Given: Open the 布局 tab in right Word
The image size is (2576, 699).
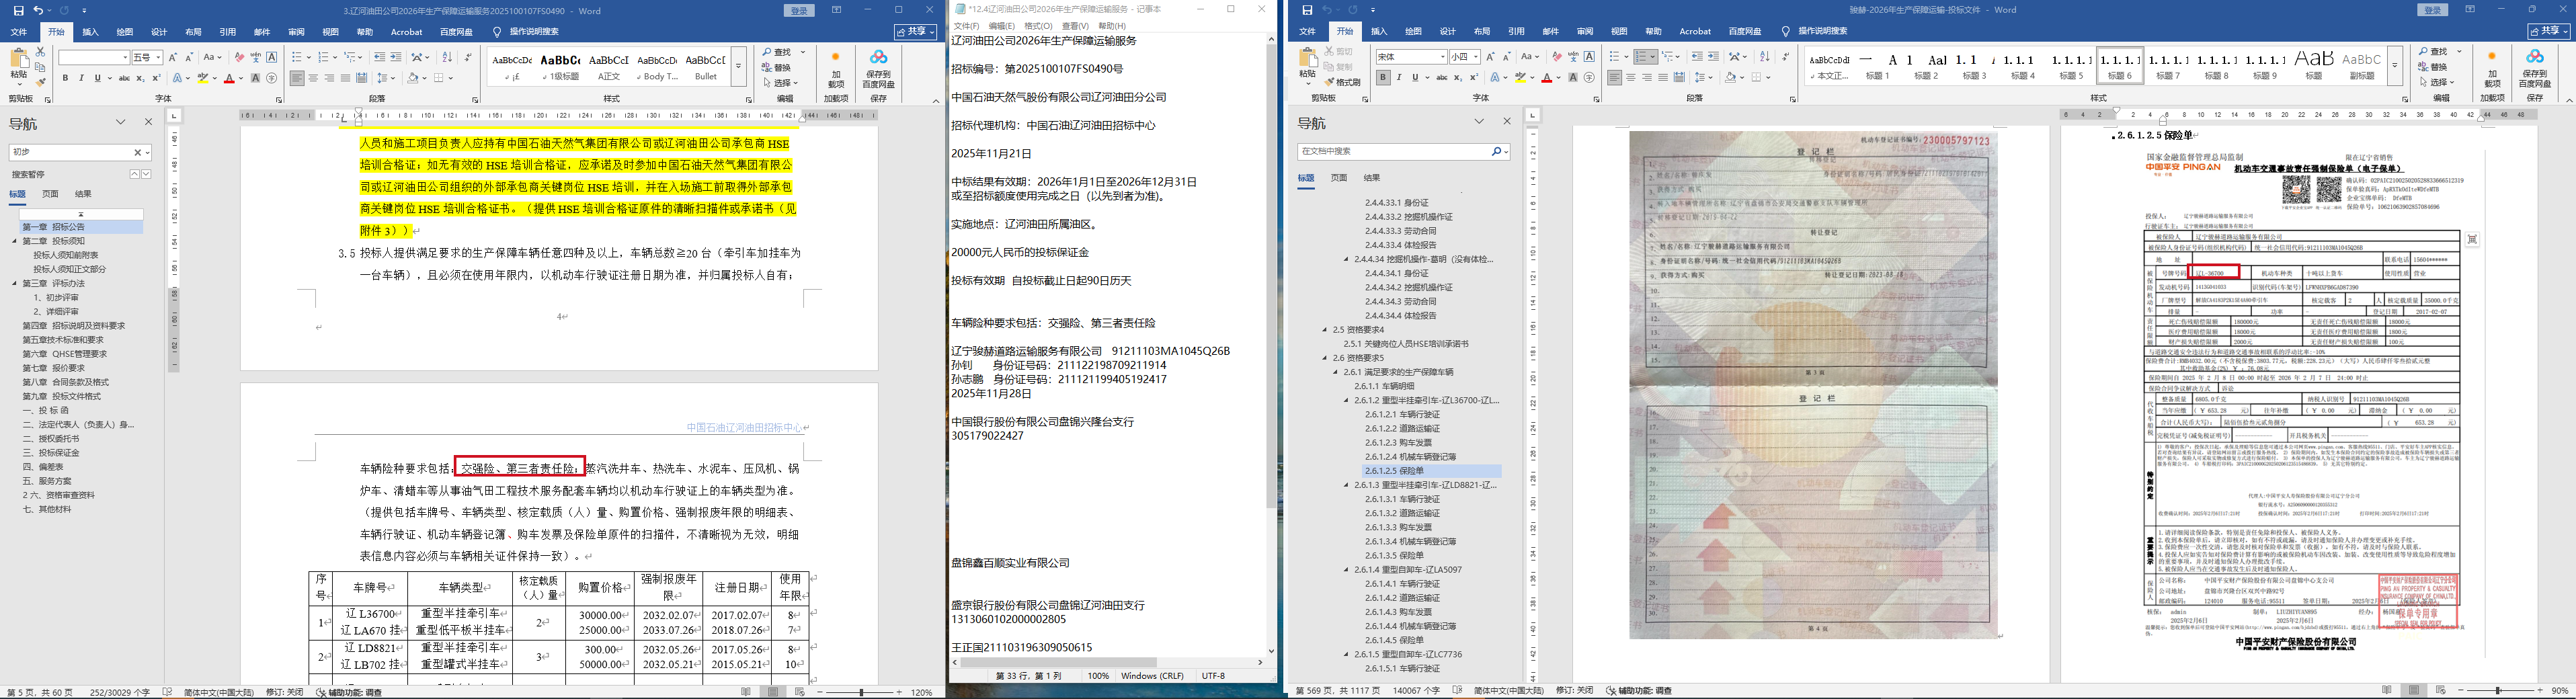Looking at the screenshot, I should coord(1482,32).
